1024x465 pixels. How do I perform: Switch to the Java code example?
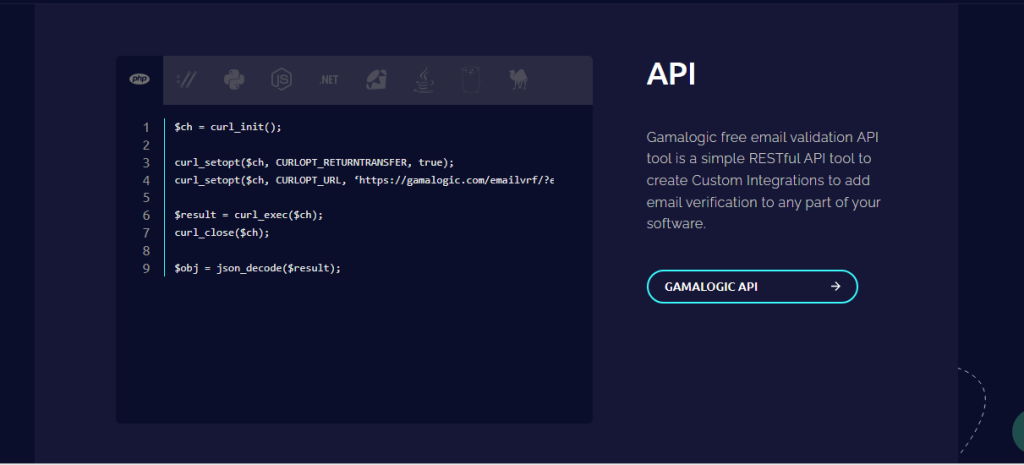pyautogui.click(x=424, y=80)
